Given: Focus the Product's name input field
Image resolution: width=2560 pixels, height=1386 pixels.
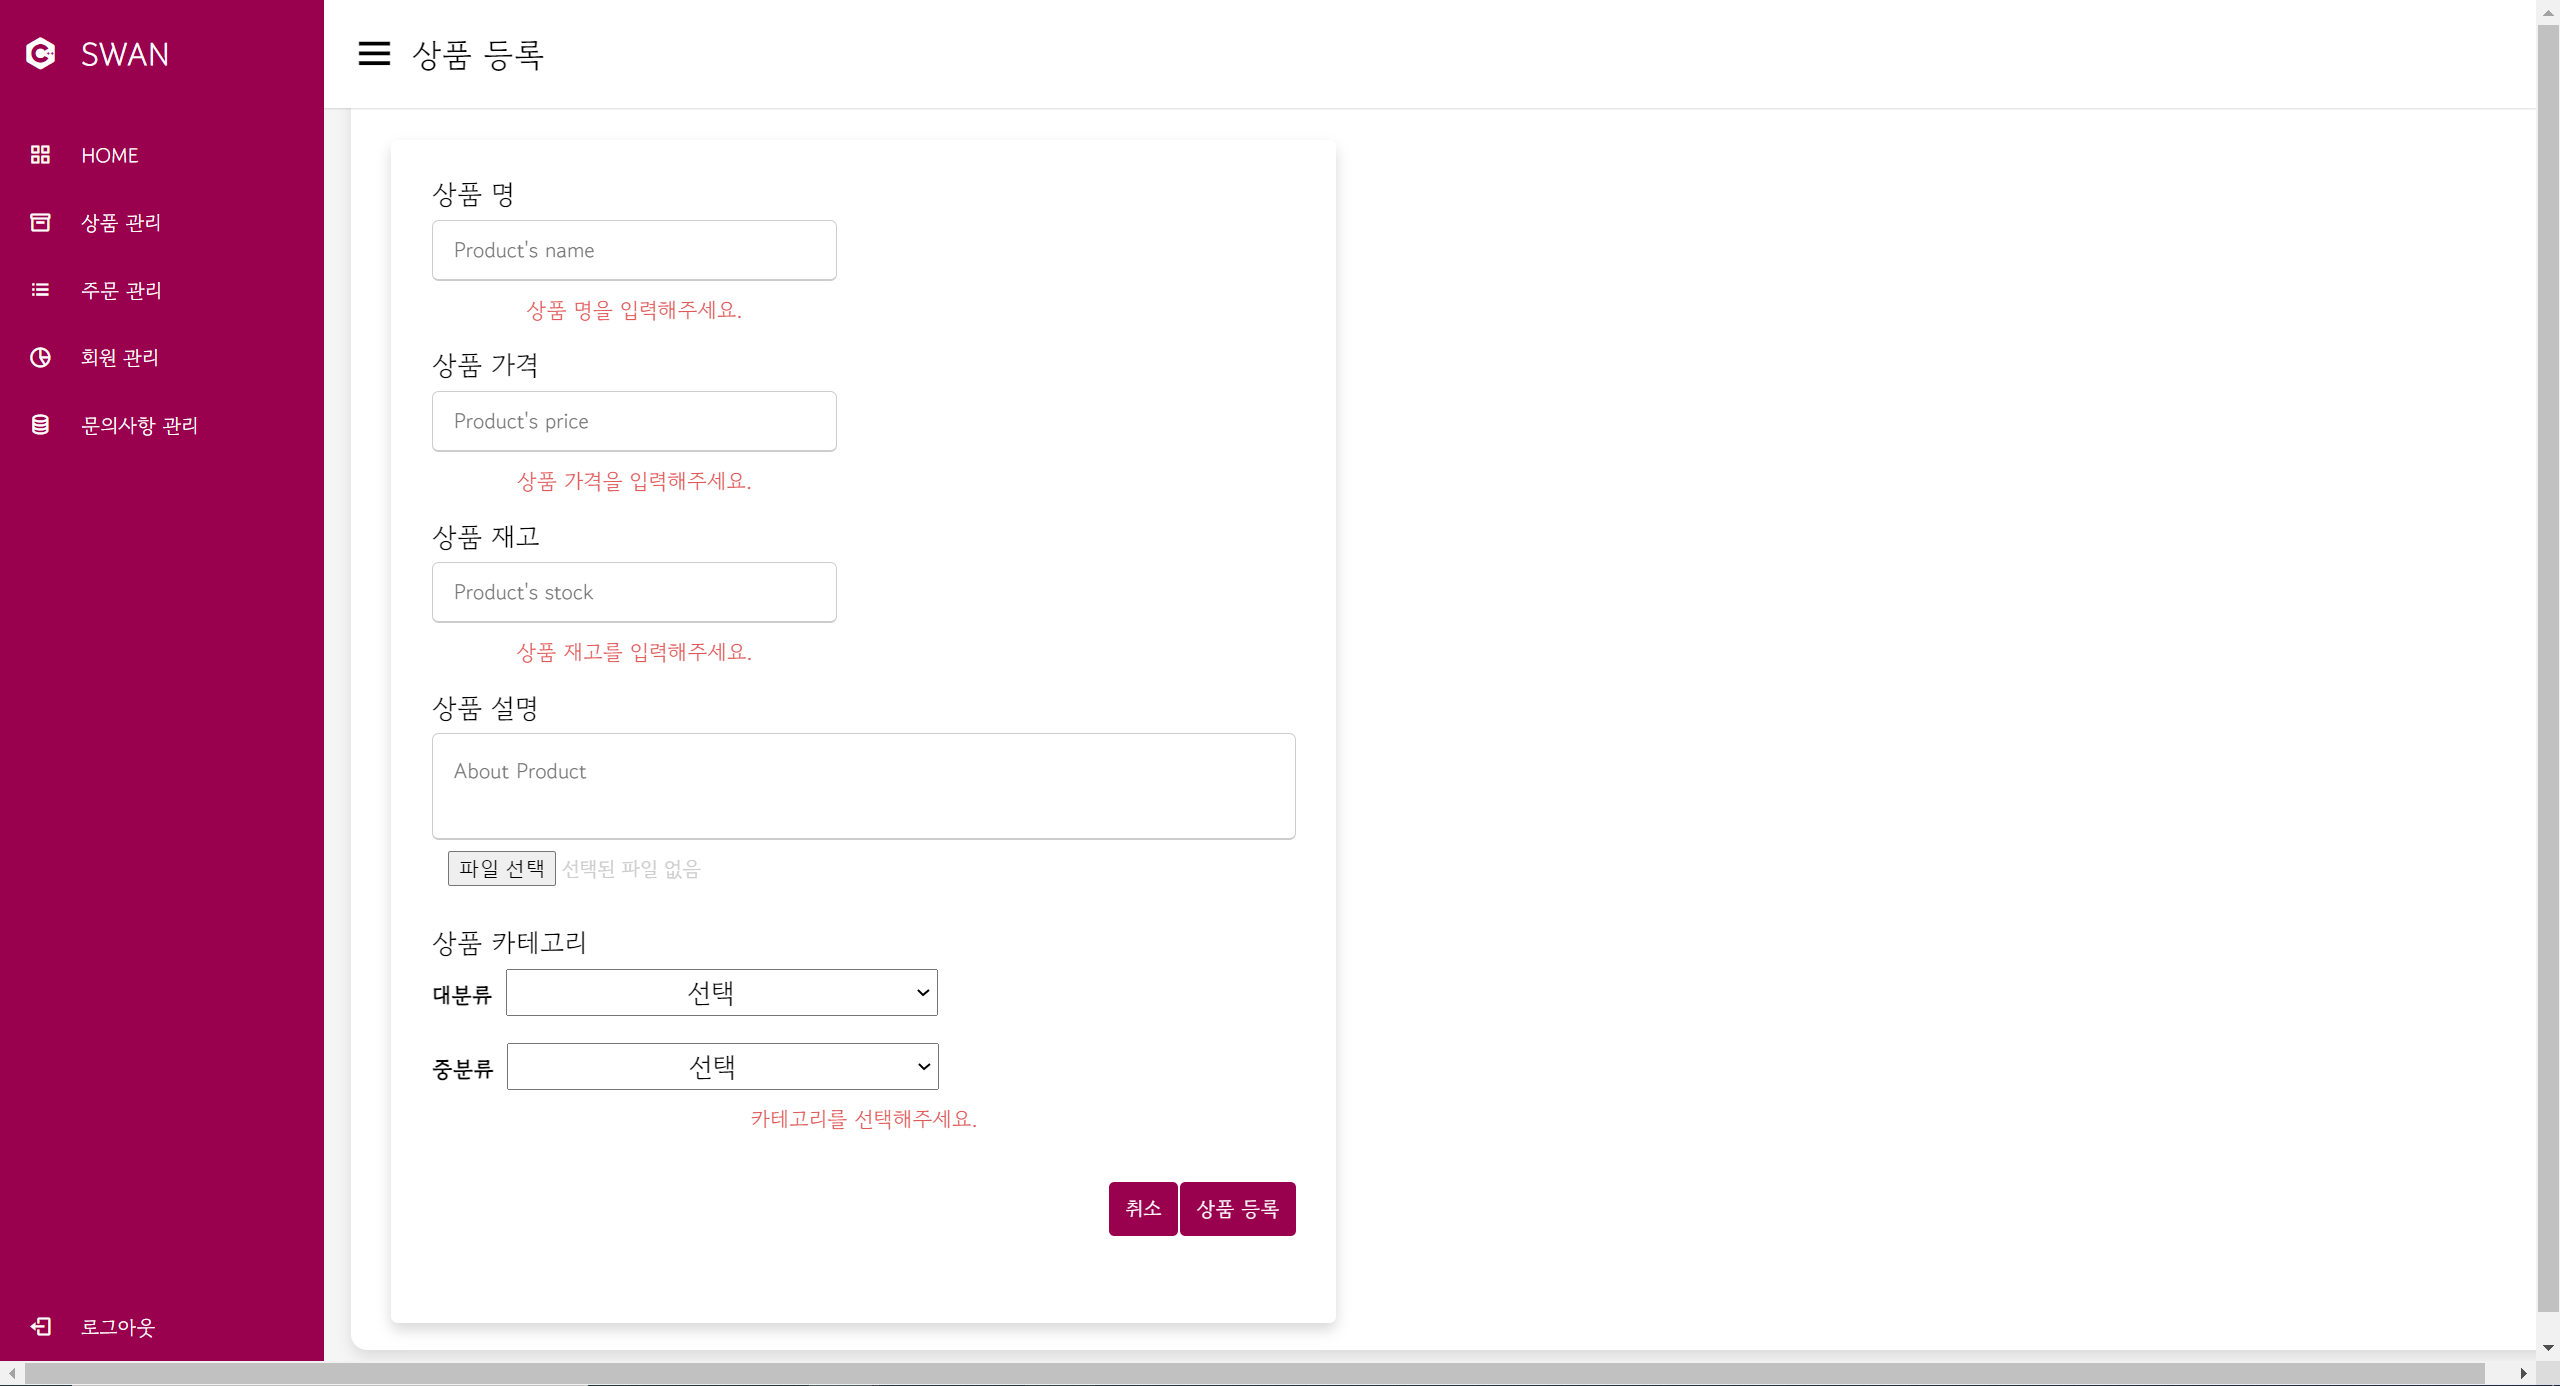Looking at the screenshot, I should coord(634,250).
